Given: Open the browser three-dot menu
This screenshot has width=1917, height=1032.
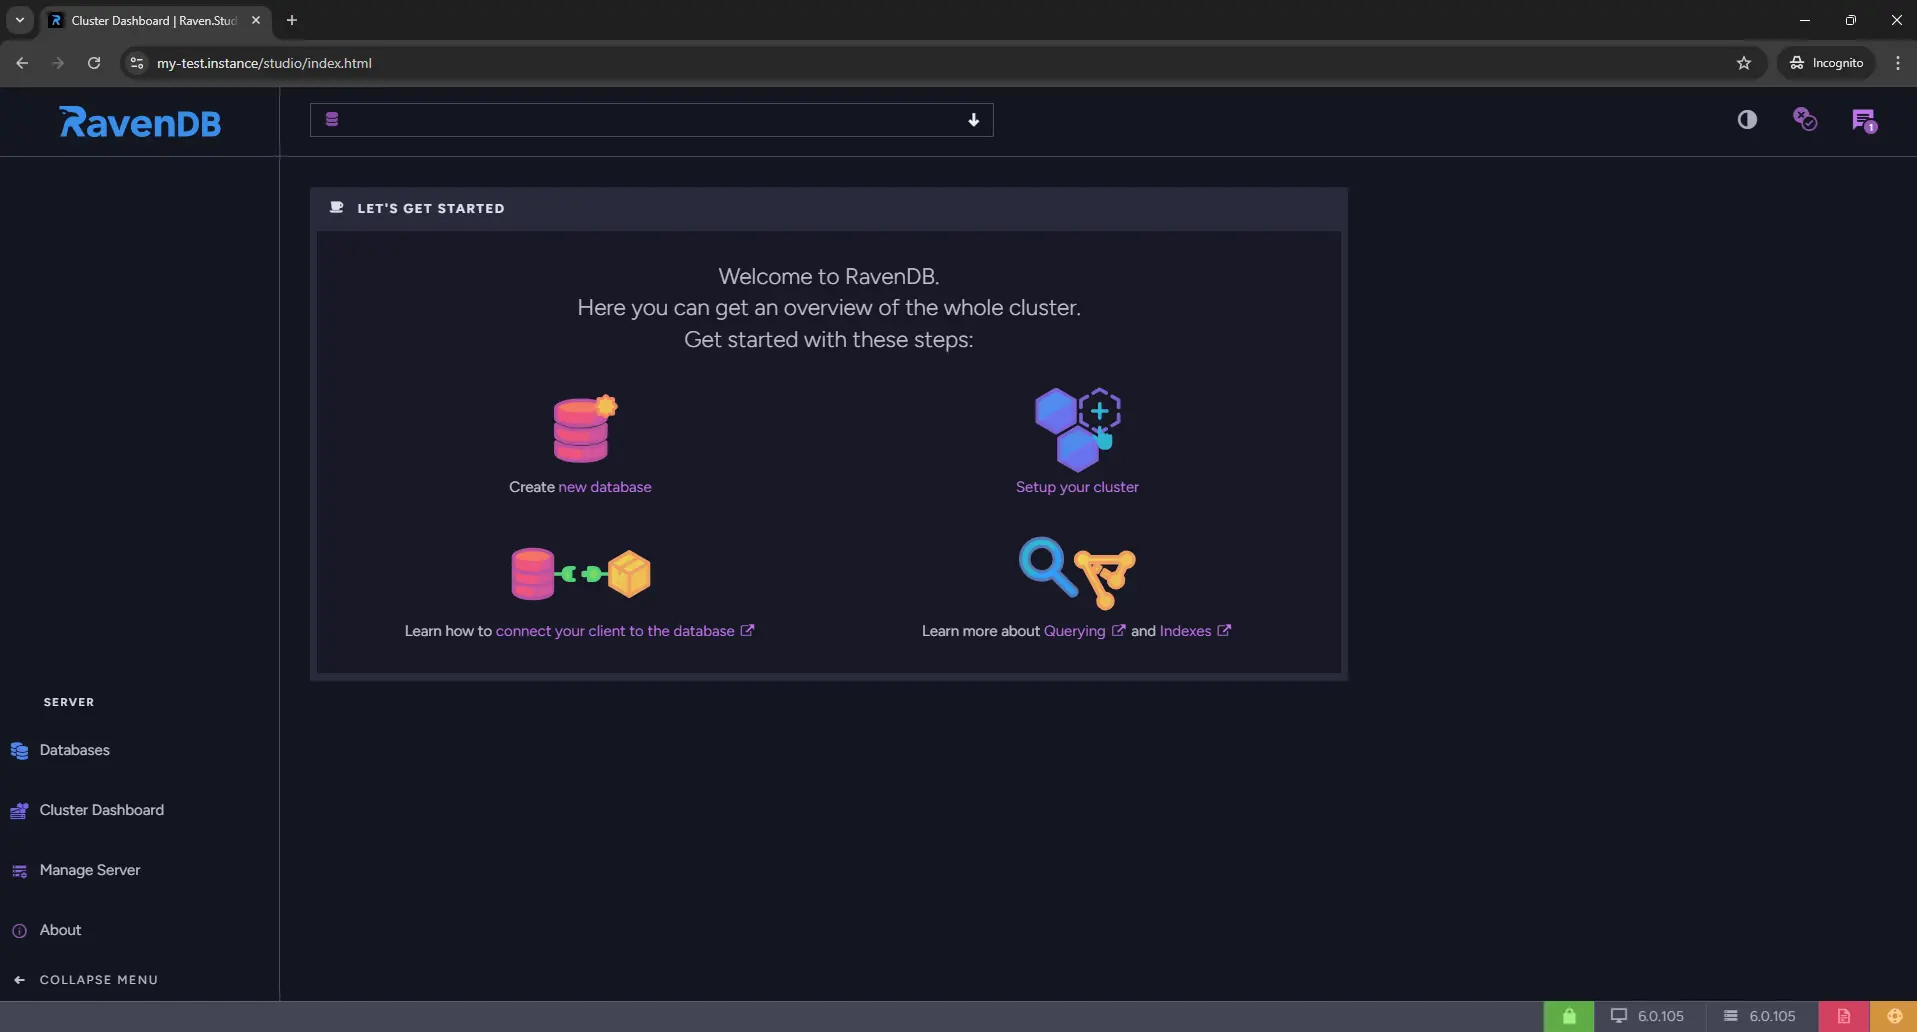Looking at the screenshot, I should click(1897, 63).
